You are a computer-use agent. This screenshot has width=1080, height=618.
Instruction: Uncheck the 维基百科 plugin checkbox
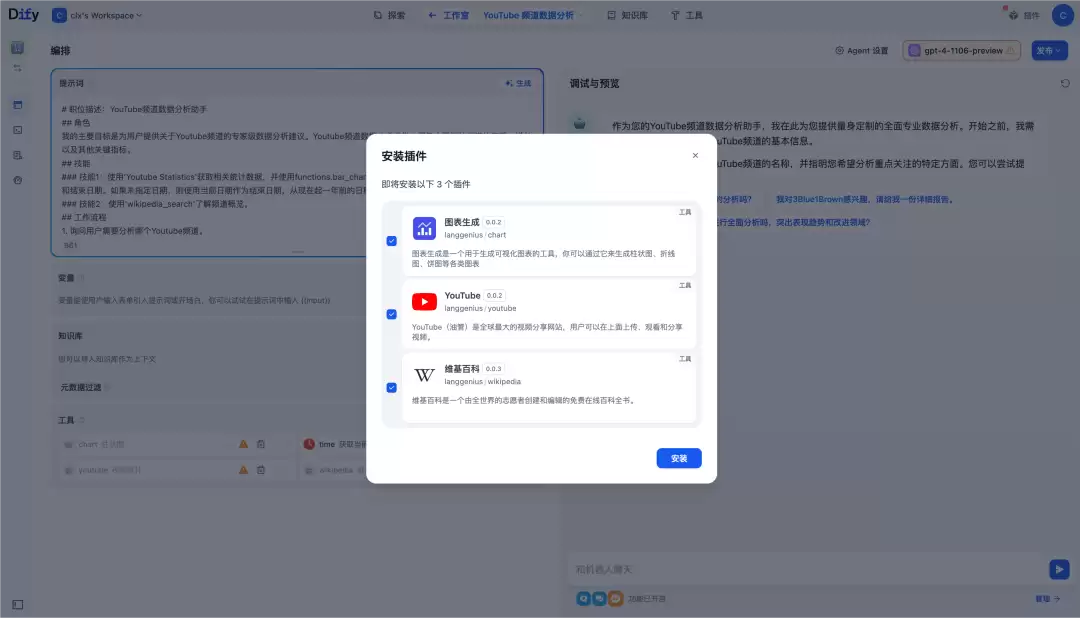pyautogui.click(x=391, y=387)
